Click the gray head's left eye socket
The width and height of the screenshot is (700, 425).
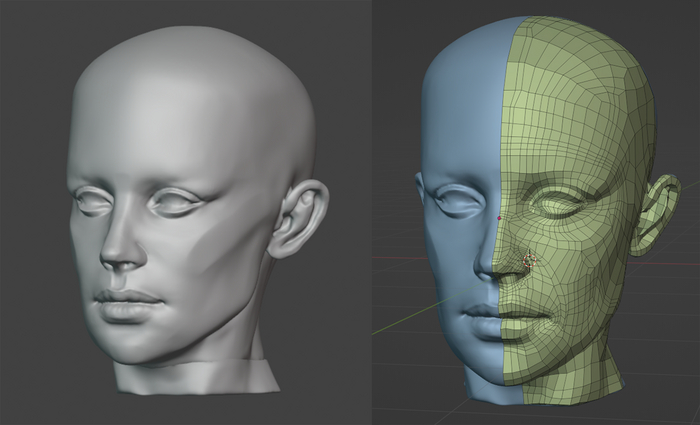click(x=97, y=203)
